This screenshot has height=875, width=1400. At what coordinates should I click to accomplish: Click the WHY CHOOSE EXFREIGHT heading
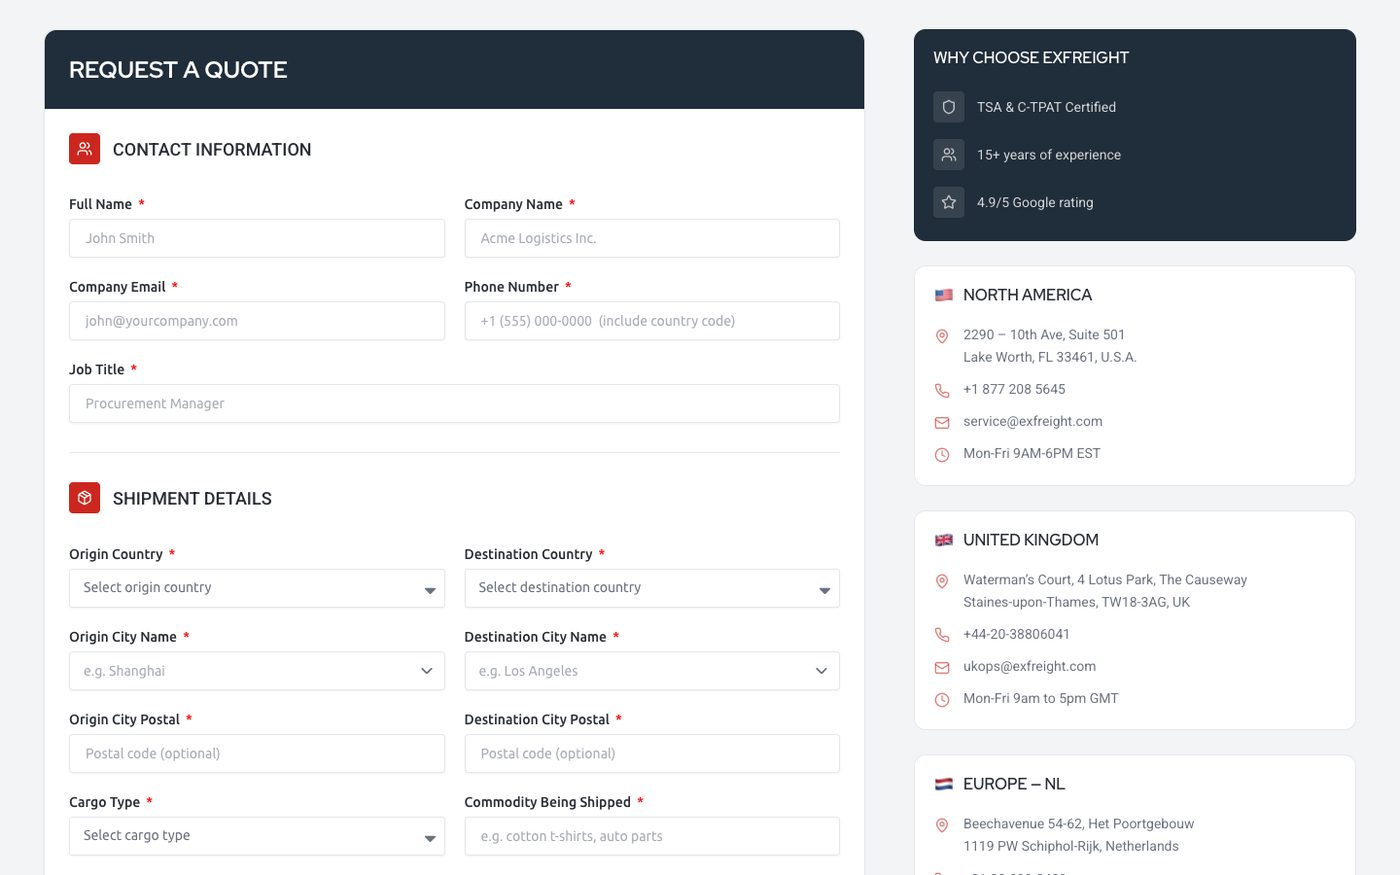[1031, 58]
